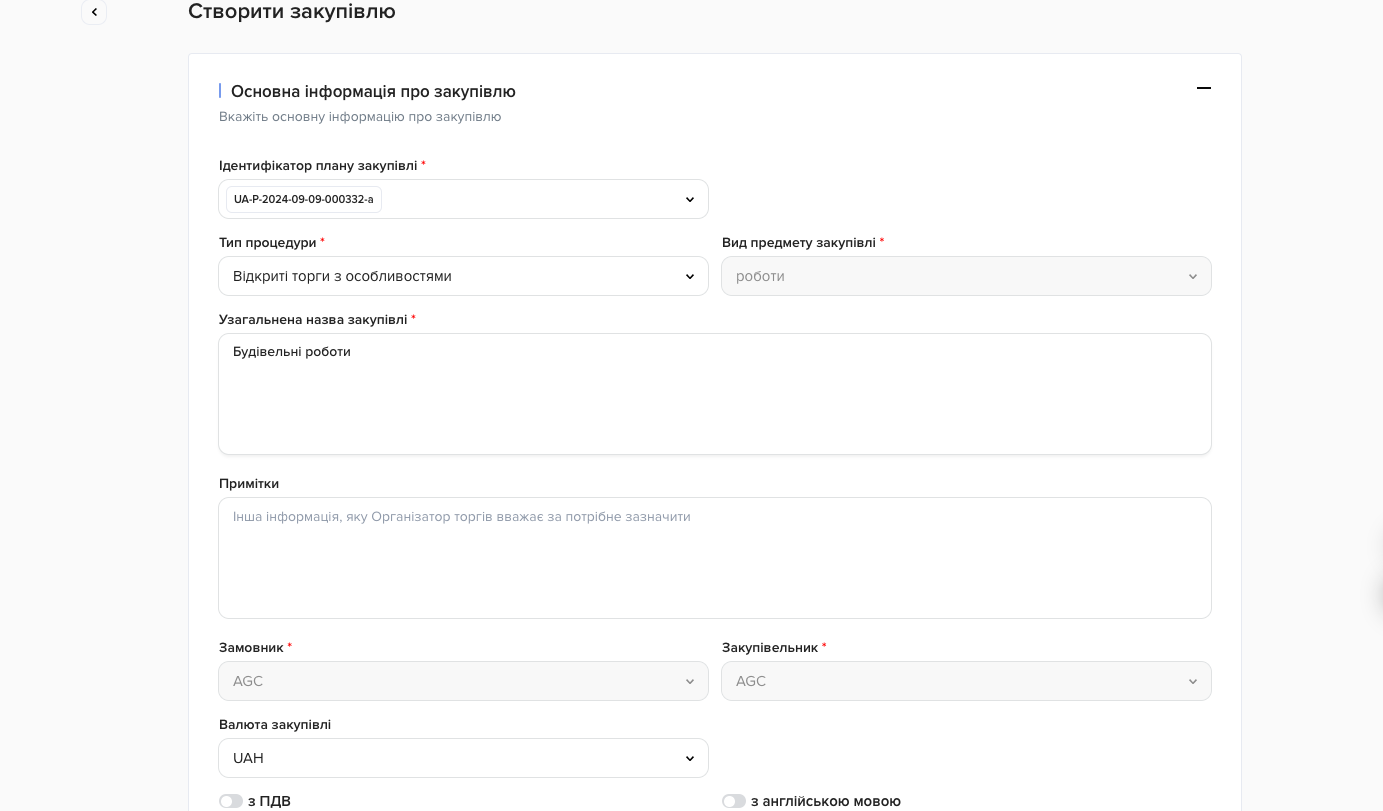Click the Тип процедури field label
Screen dimensions: 1383x811
coord(268,242)
